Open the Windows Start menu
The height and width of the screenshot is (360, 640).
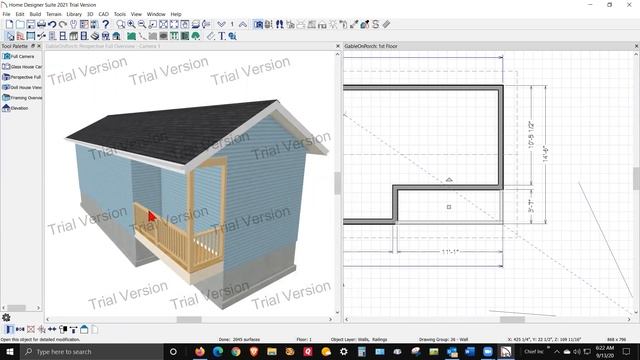point(9,351)
